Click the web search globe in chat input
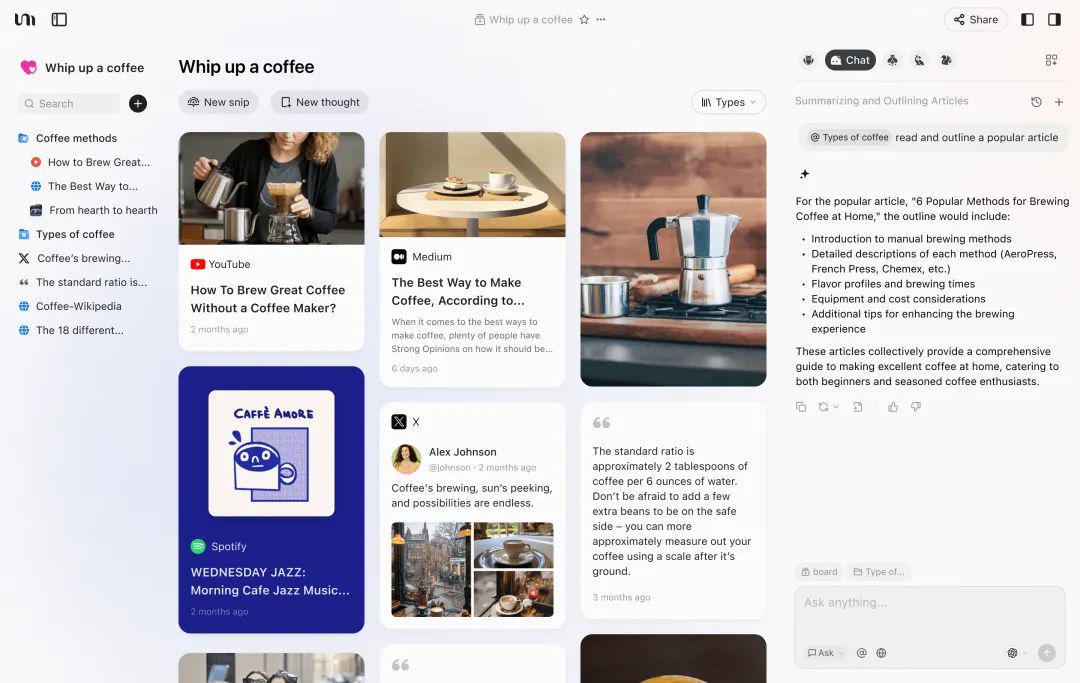This screenshot has height=683, width=1080. coord(881,653)
